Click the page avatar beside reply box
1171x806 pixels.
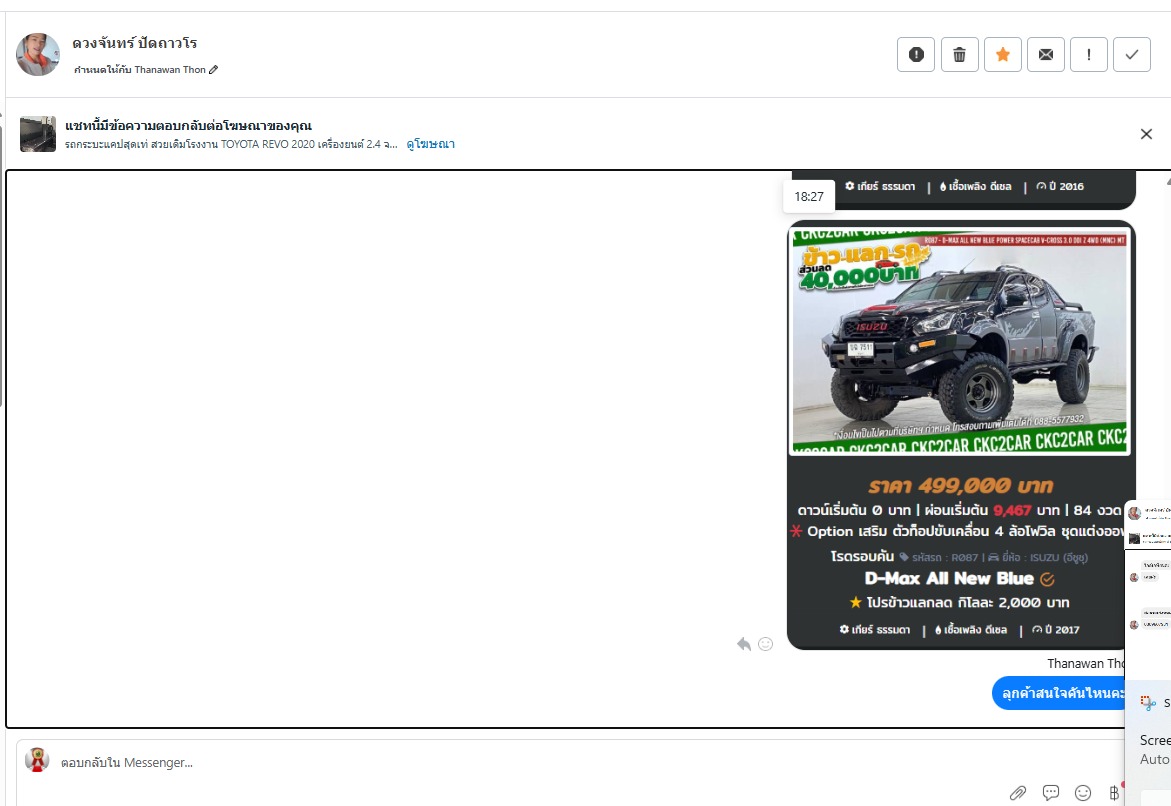point(37,760)
